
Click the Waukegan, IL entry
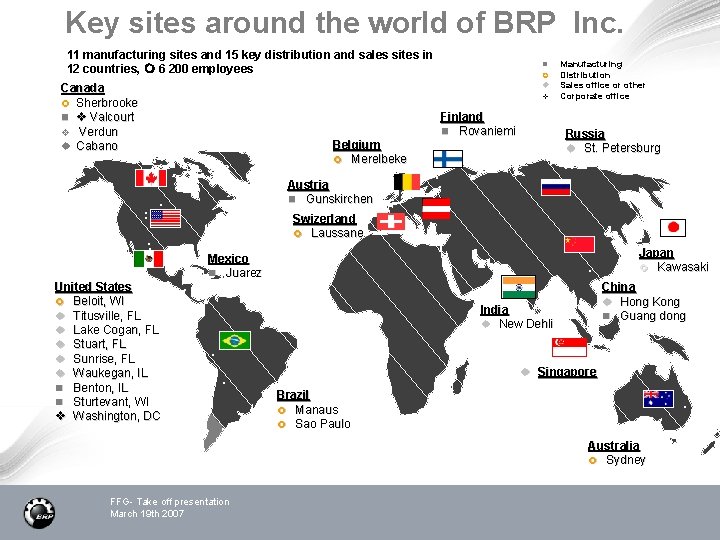pos(110,373)
